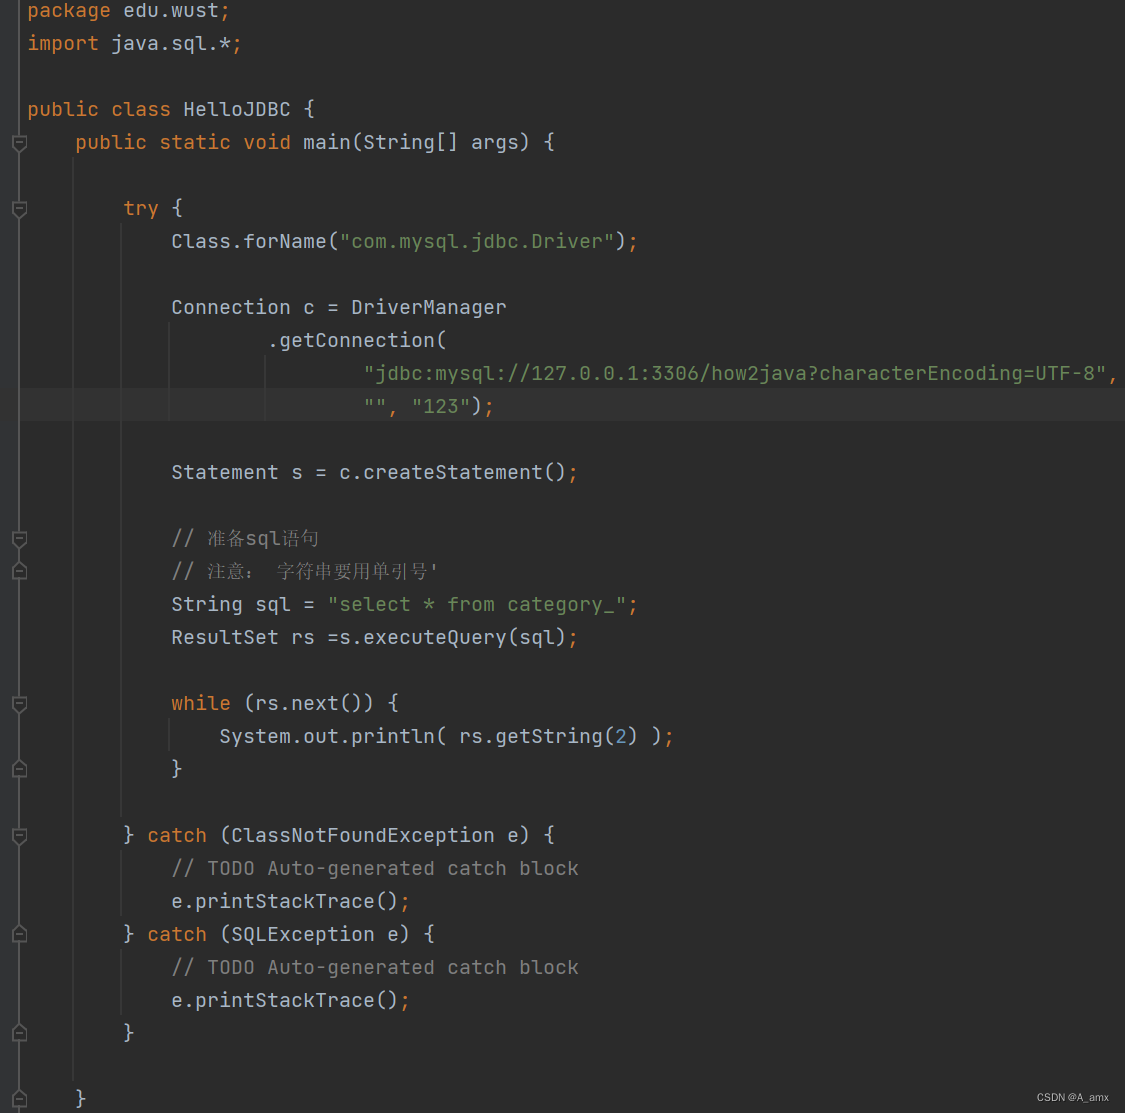Click fold end marker after last catch block
Image resolution: width=1125 pixels, height=1113 pixels.
tap(19, 1033)
